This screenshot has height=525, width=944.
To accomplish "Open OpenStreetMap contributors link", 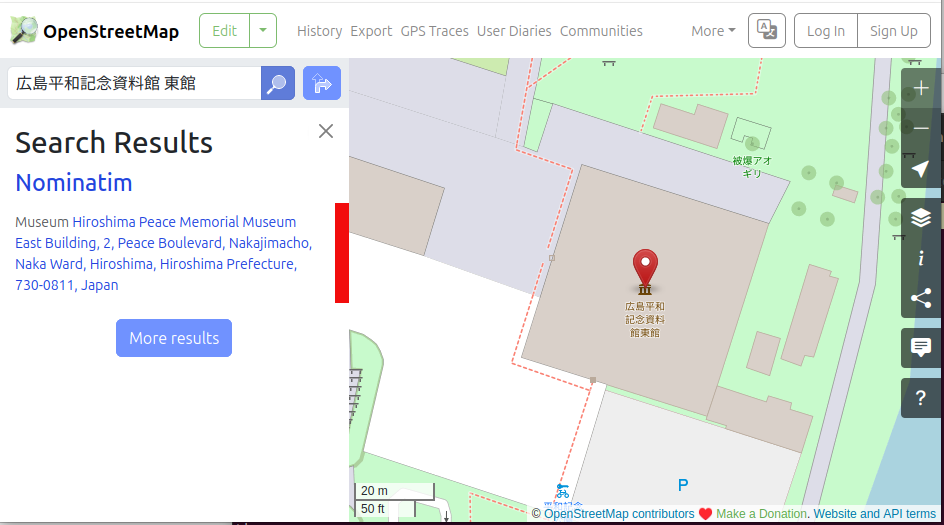I will (x=619, y=514).
